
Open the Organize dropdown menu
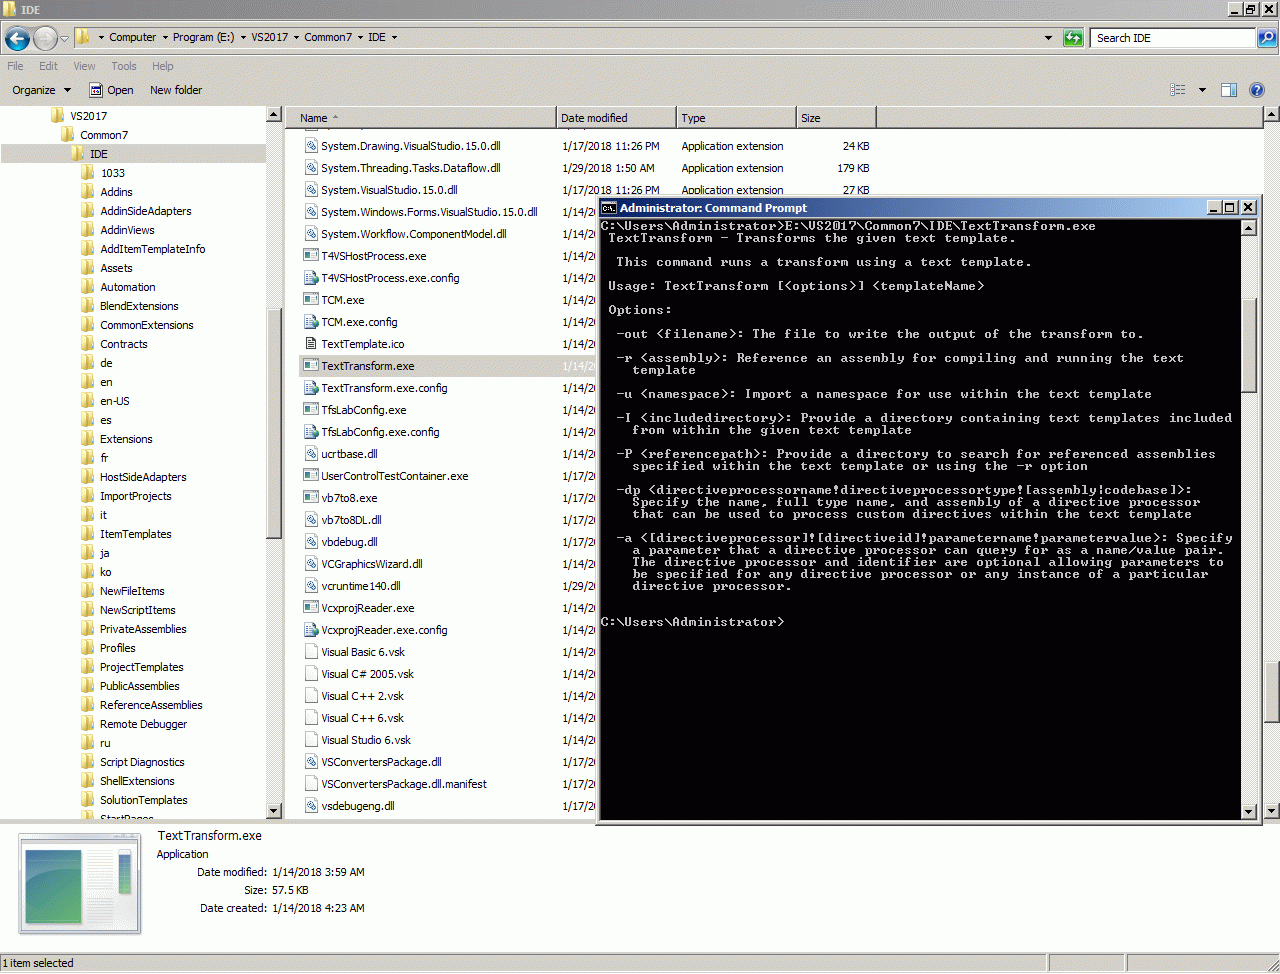point(42,90)
